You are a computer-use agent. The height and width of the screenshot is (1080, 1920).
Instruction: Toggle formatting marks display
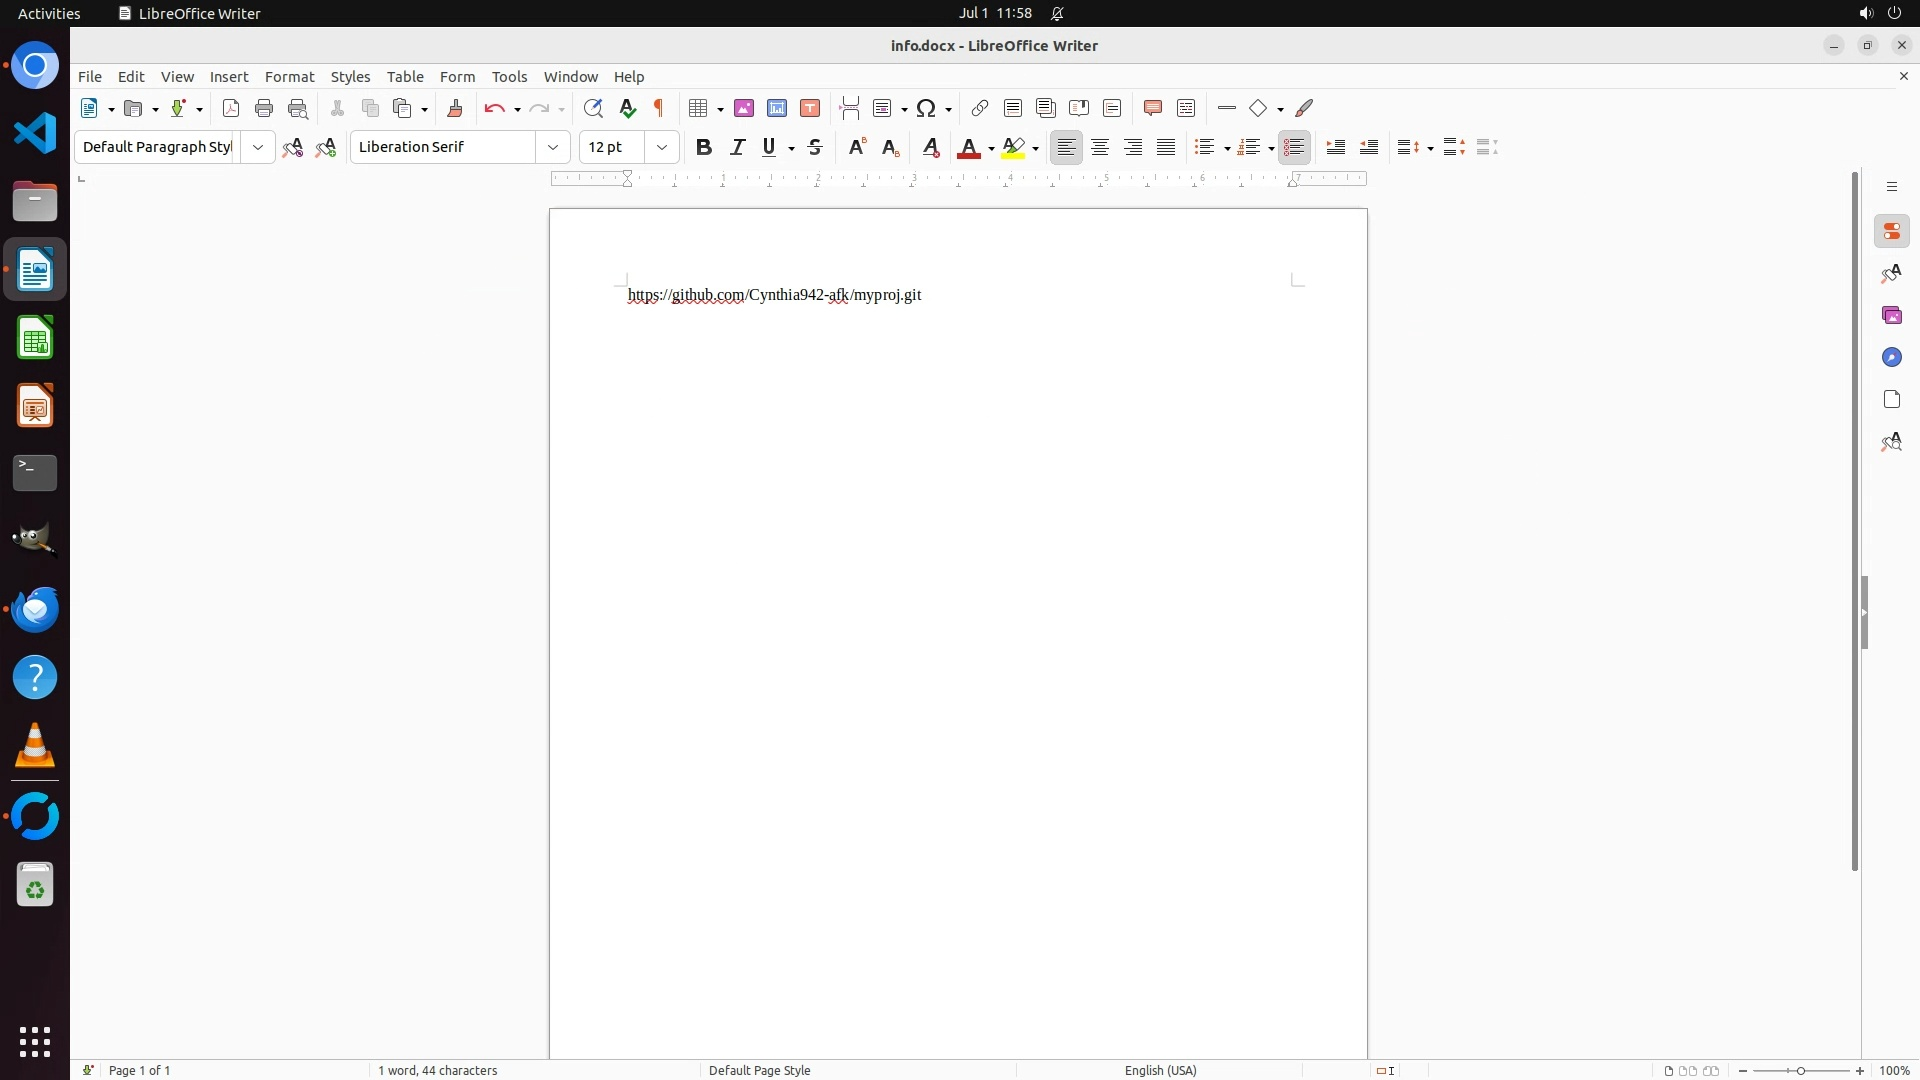point(659,108)
